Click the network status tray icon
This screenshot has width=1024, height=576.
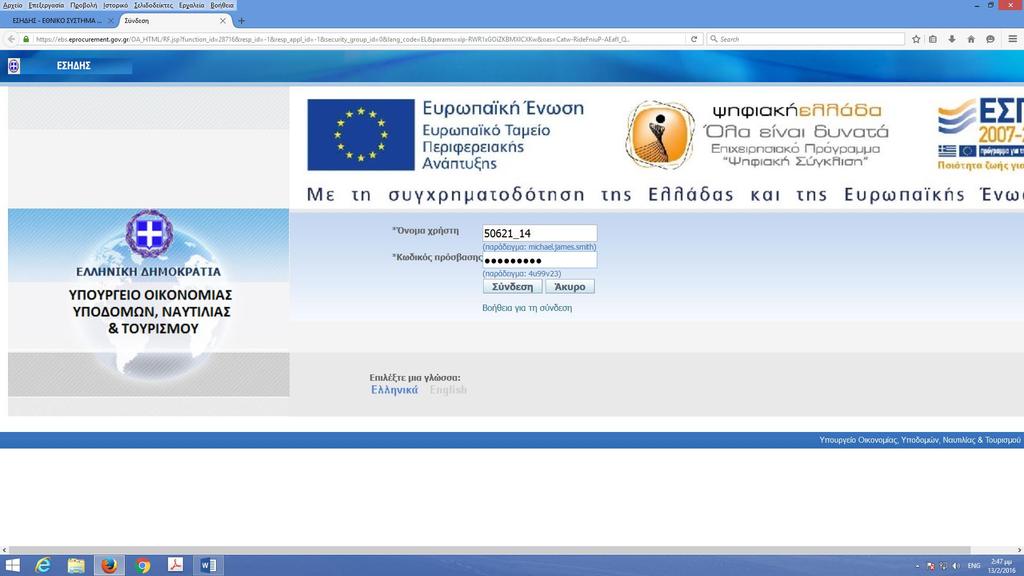(943, 566)
